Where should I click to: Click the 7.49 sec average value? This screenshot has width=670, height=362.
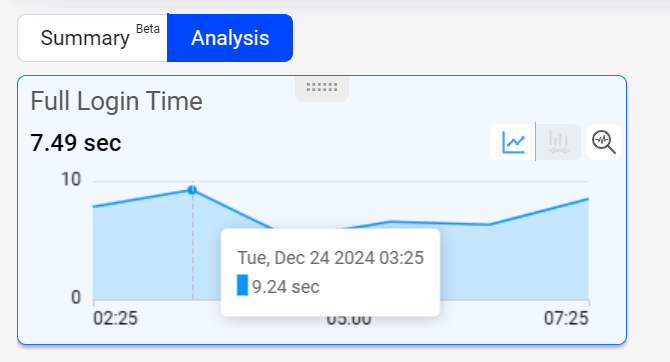coord(76,143)
